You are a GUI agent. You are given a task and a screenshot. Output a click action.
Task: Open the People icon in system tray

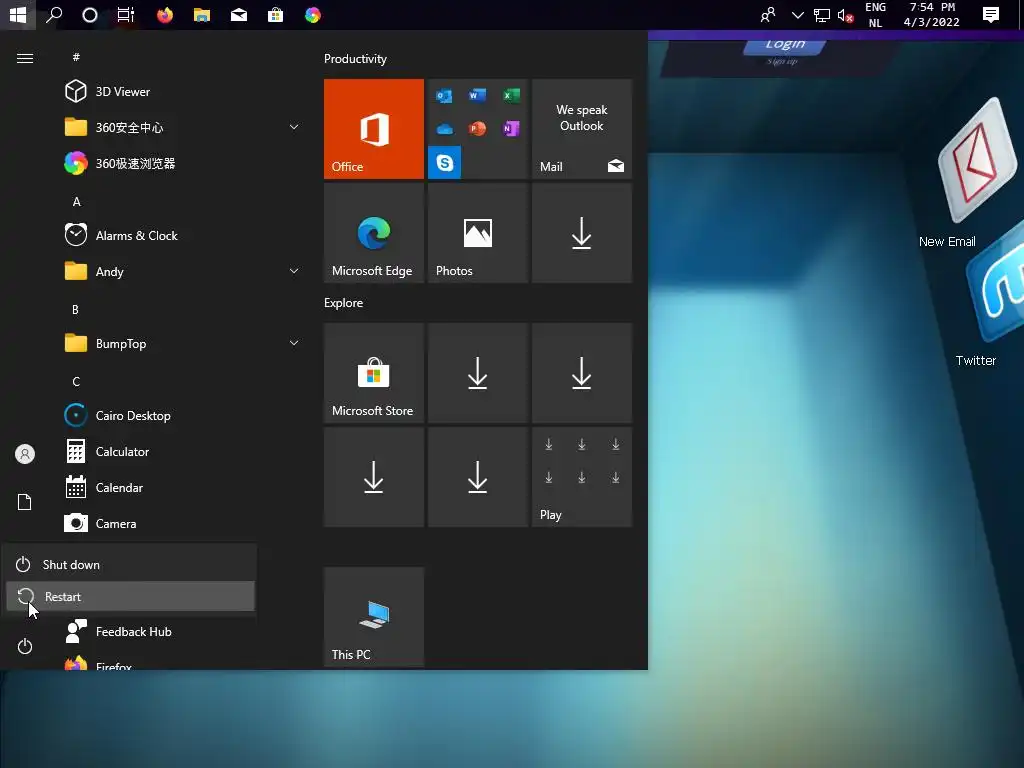point(768,14)
